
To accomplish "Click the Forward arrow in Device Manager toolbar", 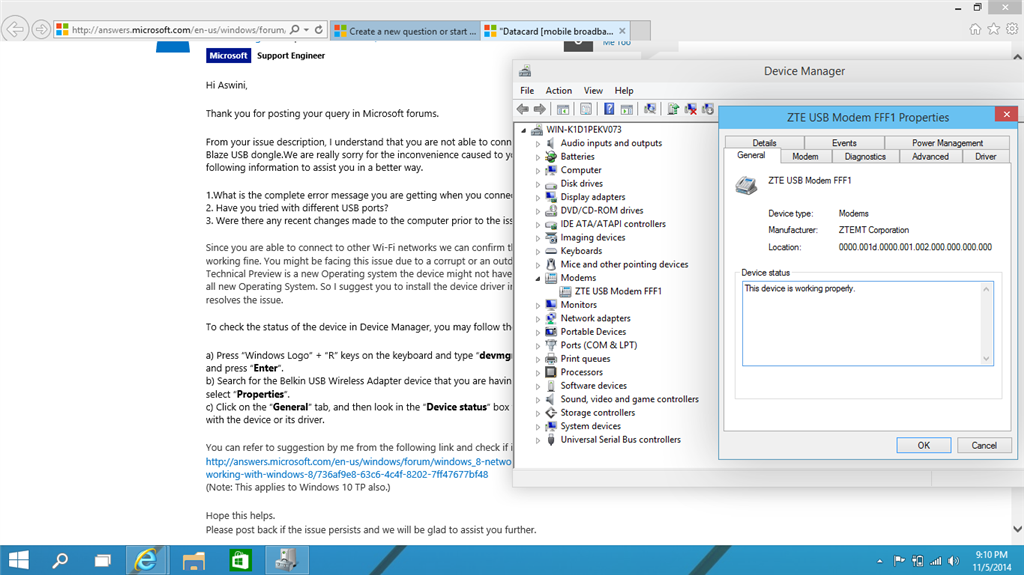I will (539, 109).
